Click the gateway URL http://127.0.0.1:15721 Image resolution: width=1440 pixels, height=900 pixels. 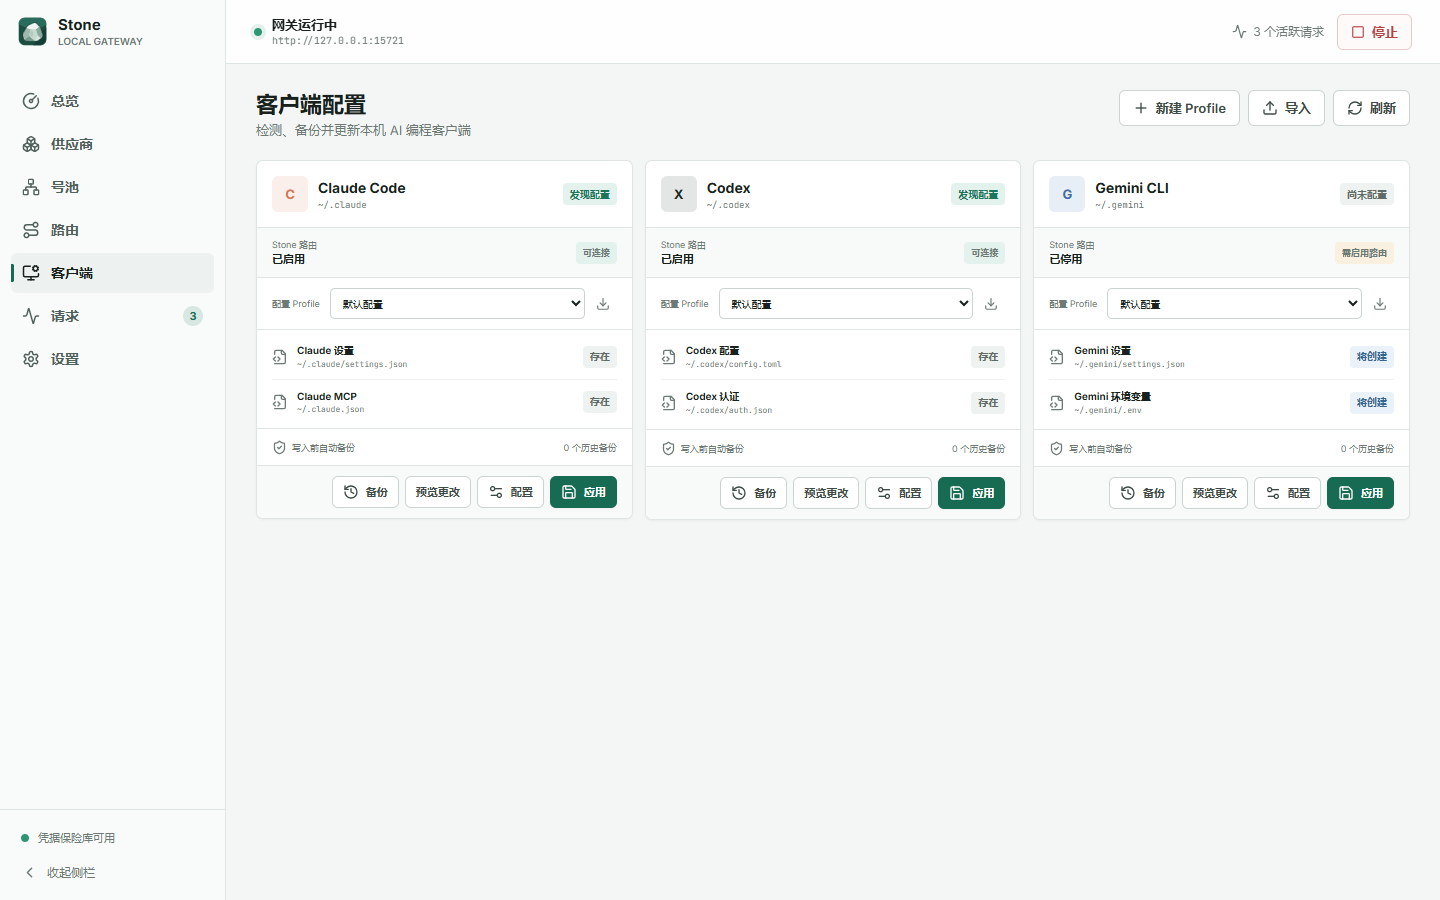338,41
